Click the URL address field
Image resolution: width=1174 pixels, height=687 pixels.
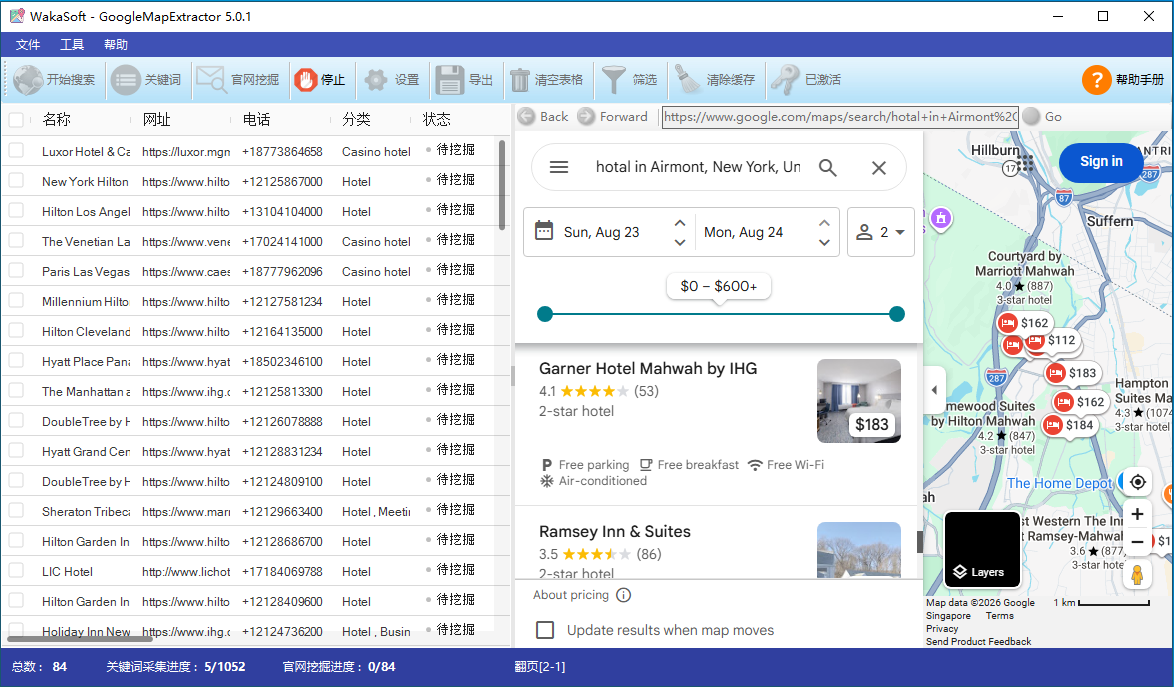(840, 117)
